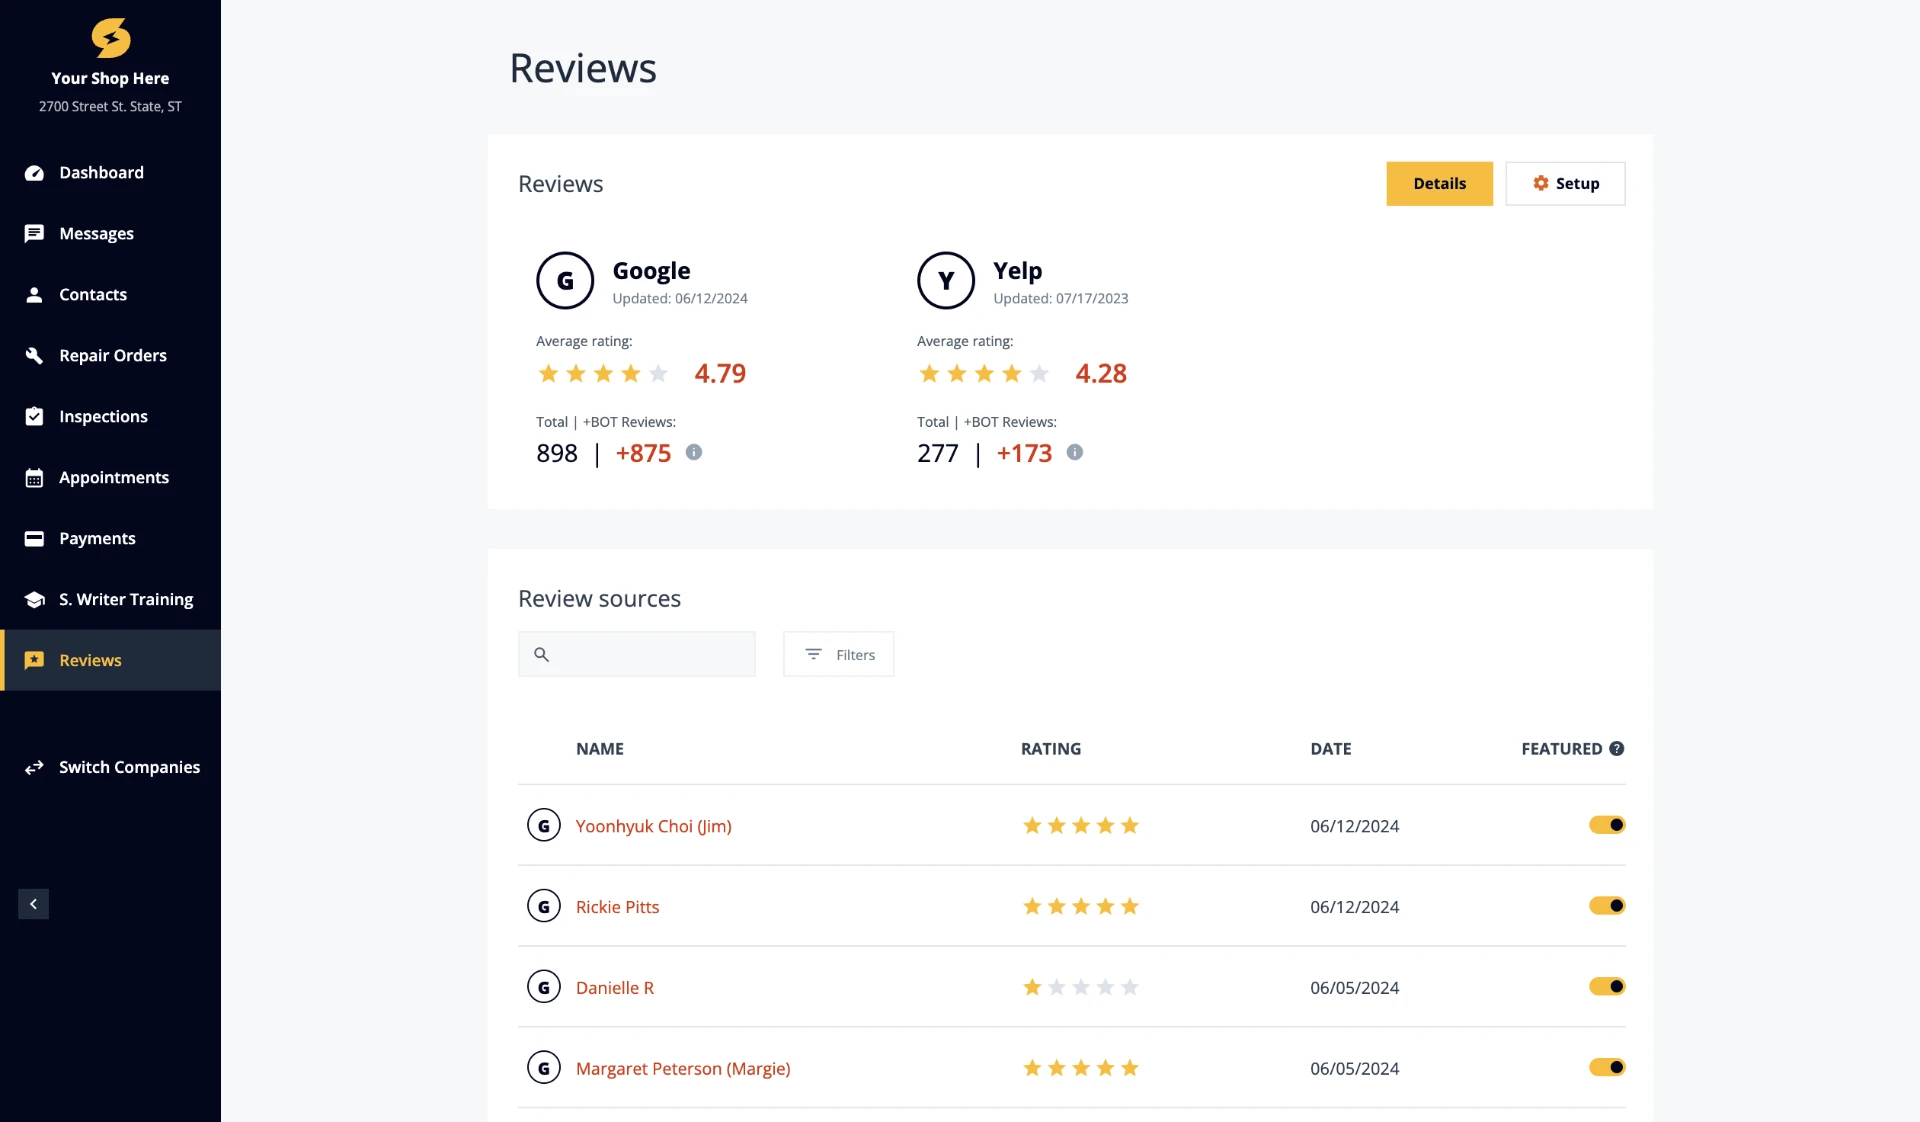Click the Featured column help icon

(1617, 749)
